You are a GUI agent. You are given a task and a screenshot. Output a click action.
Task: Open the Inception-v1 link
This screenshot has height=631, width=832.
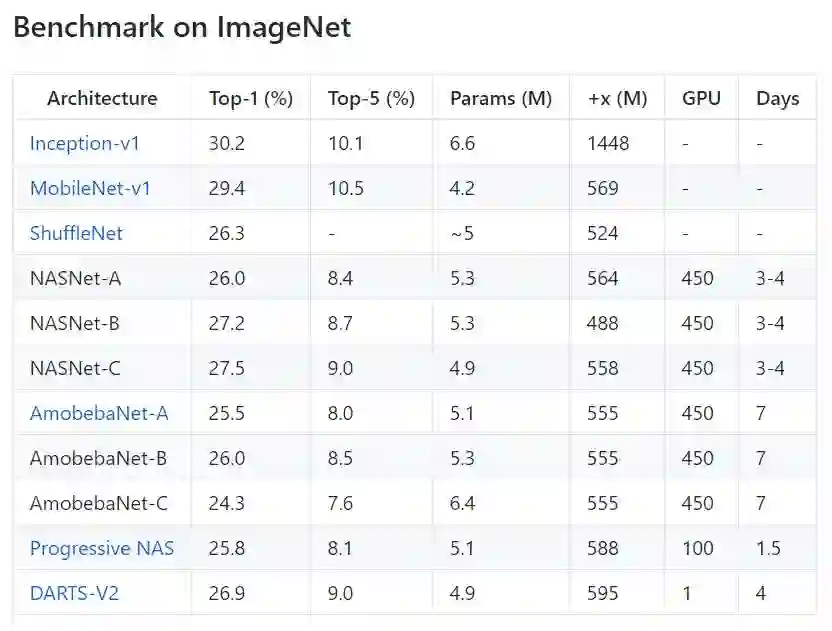coord(85,143)
